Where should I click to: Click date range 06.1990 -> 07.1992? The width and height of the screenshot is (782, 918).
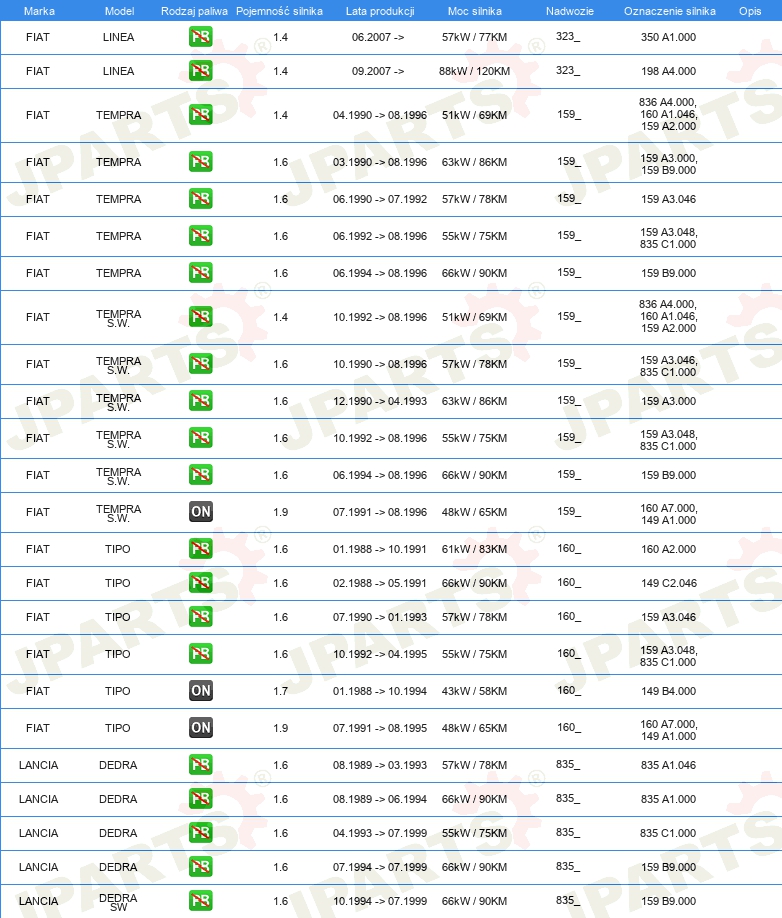tap(380, 199)
